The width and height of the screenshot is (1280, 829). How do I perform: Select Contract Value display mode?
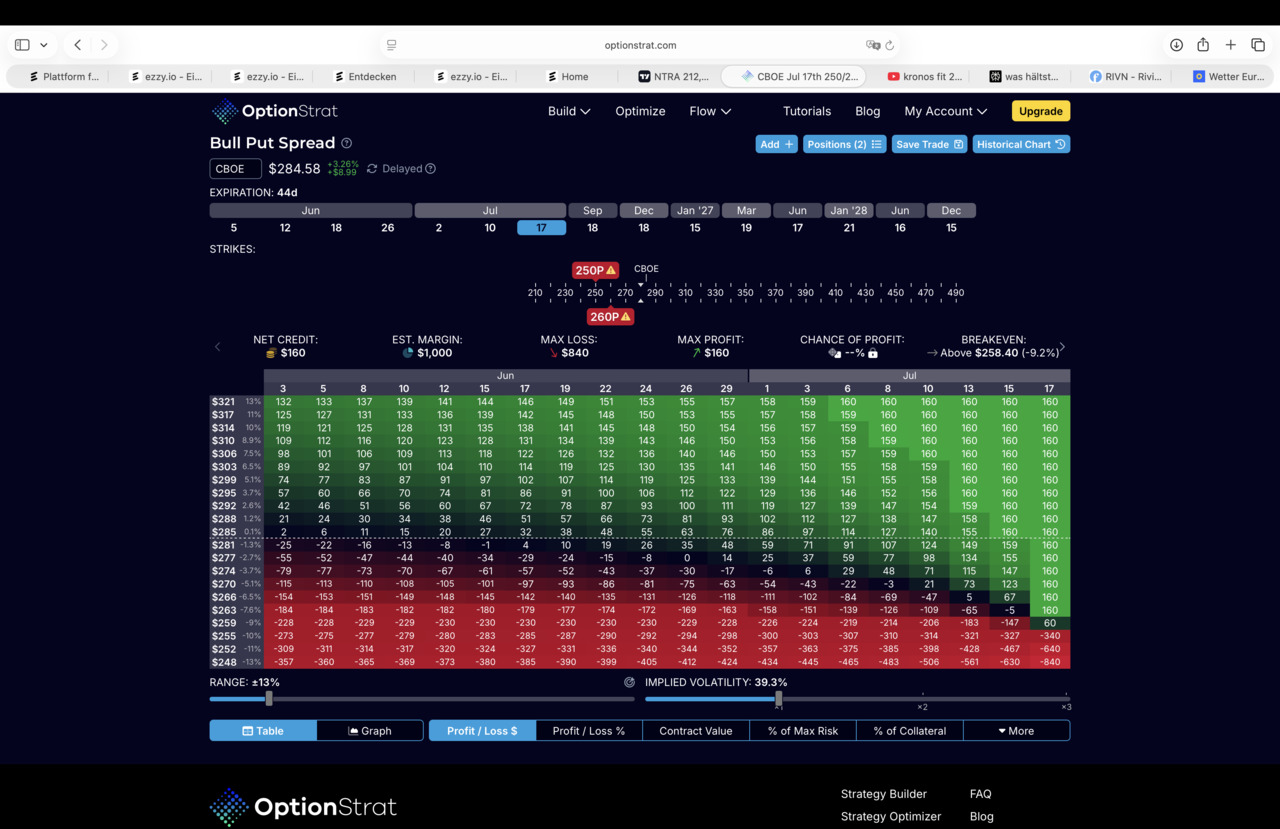point(696,731)
